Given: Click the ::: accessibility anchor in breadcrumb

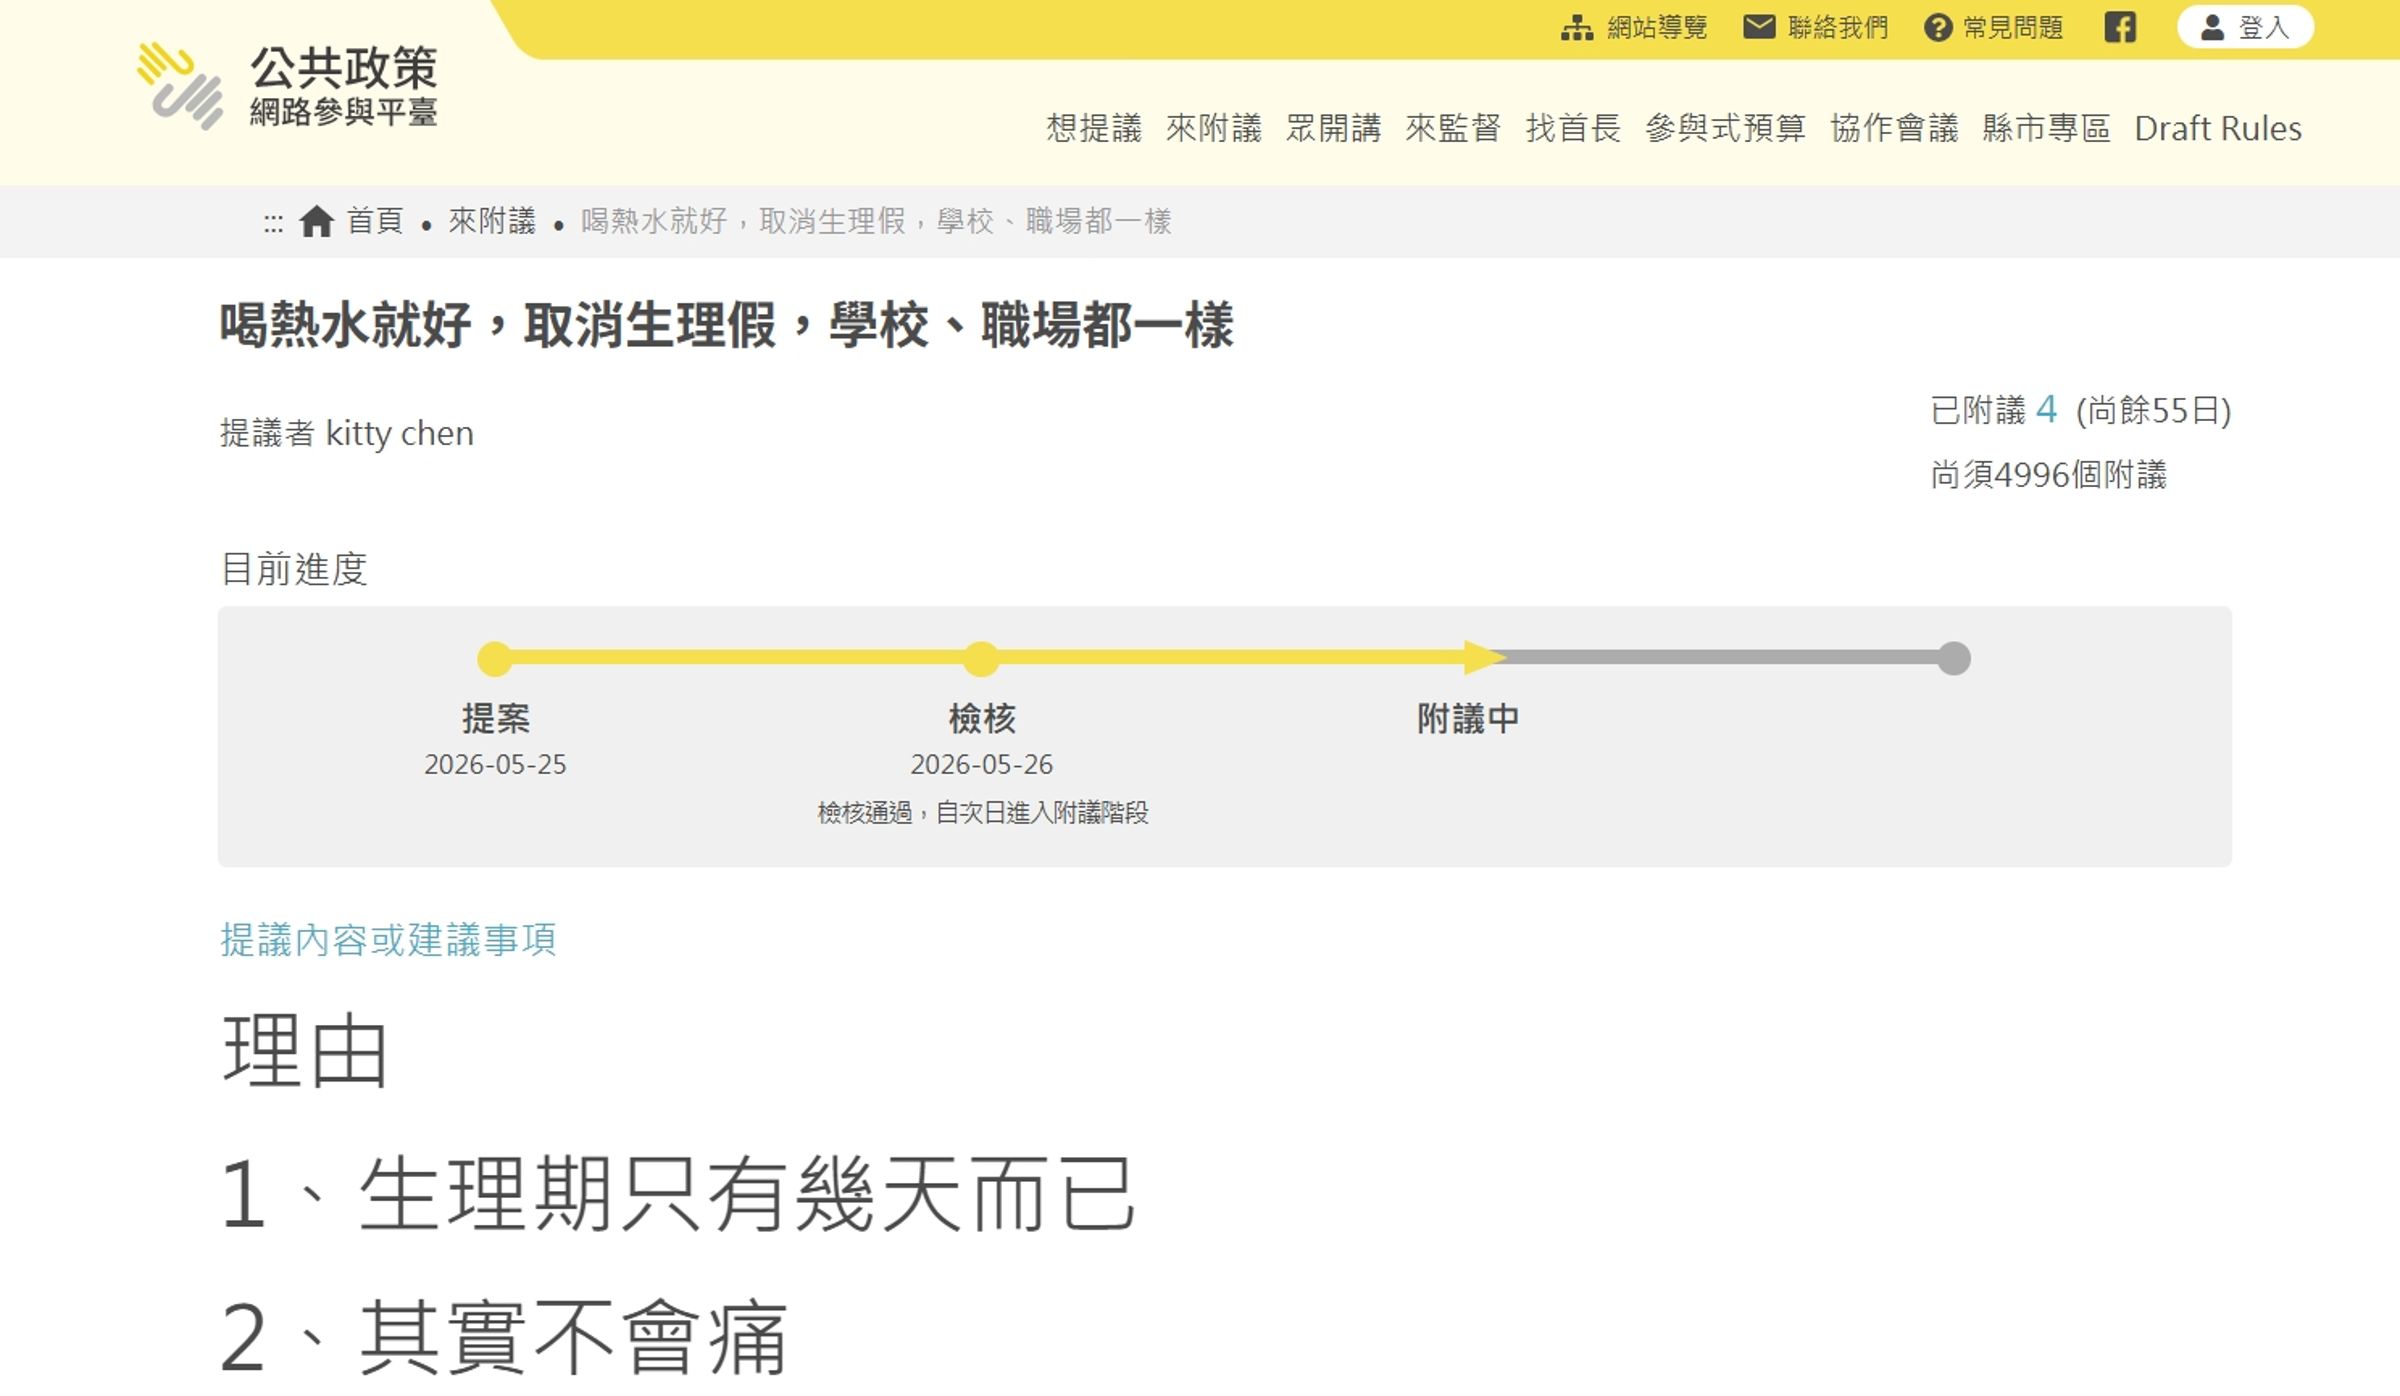Looking at the screenshot, I should pyautogui.click(x=273, y=222).
